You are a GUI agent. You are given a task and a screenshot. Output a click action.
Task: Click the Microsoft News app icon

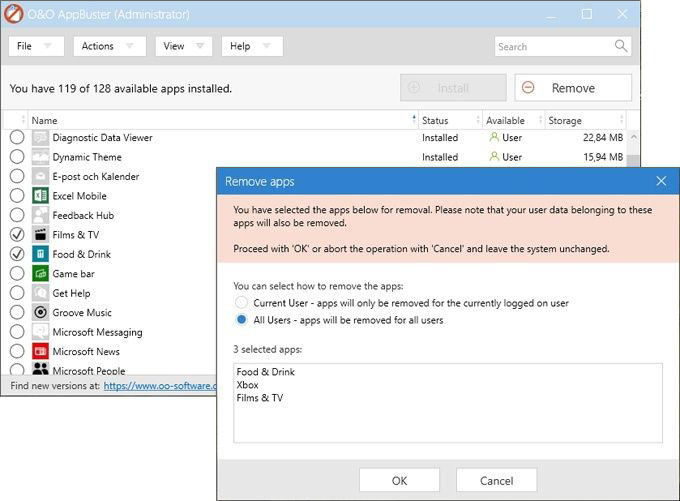click(x=40, y=351)
